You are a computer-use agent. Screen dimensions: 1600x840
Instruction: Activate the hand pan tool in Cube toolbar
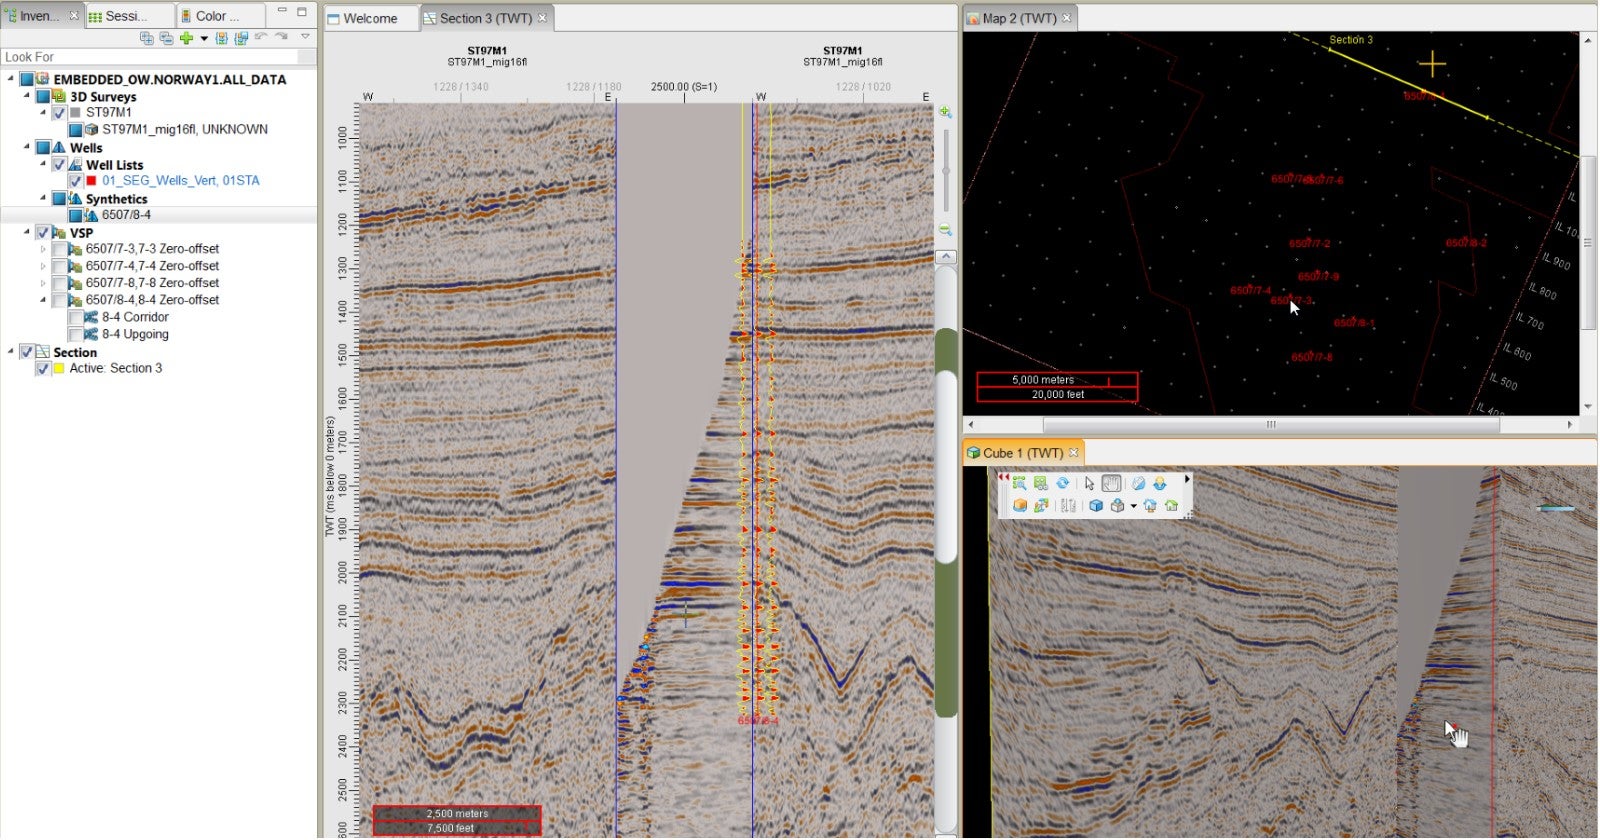tap(1111, 483)
